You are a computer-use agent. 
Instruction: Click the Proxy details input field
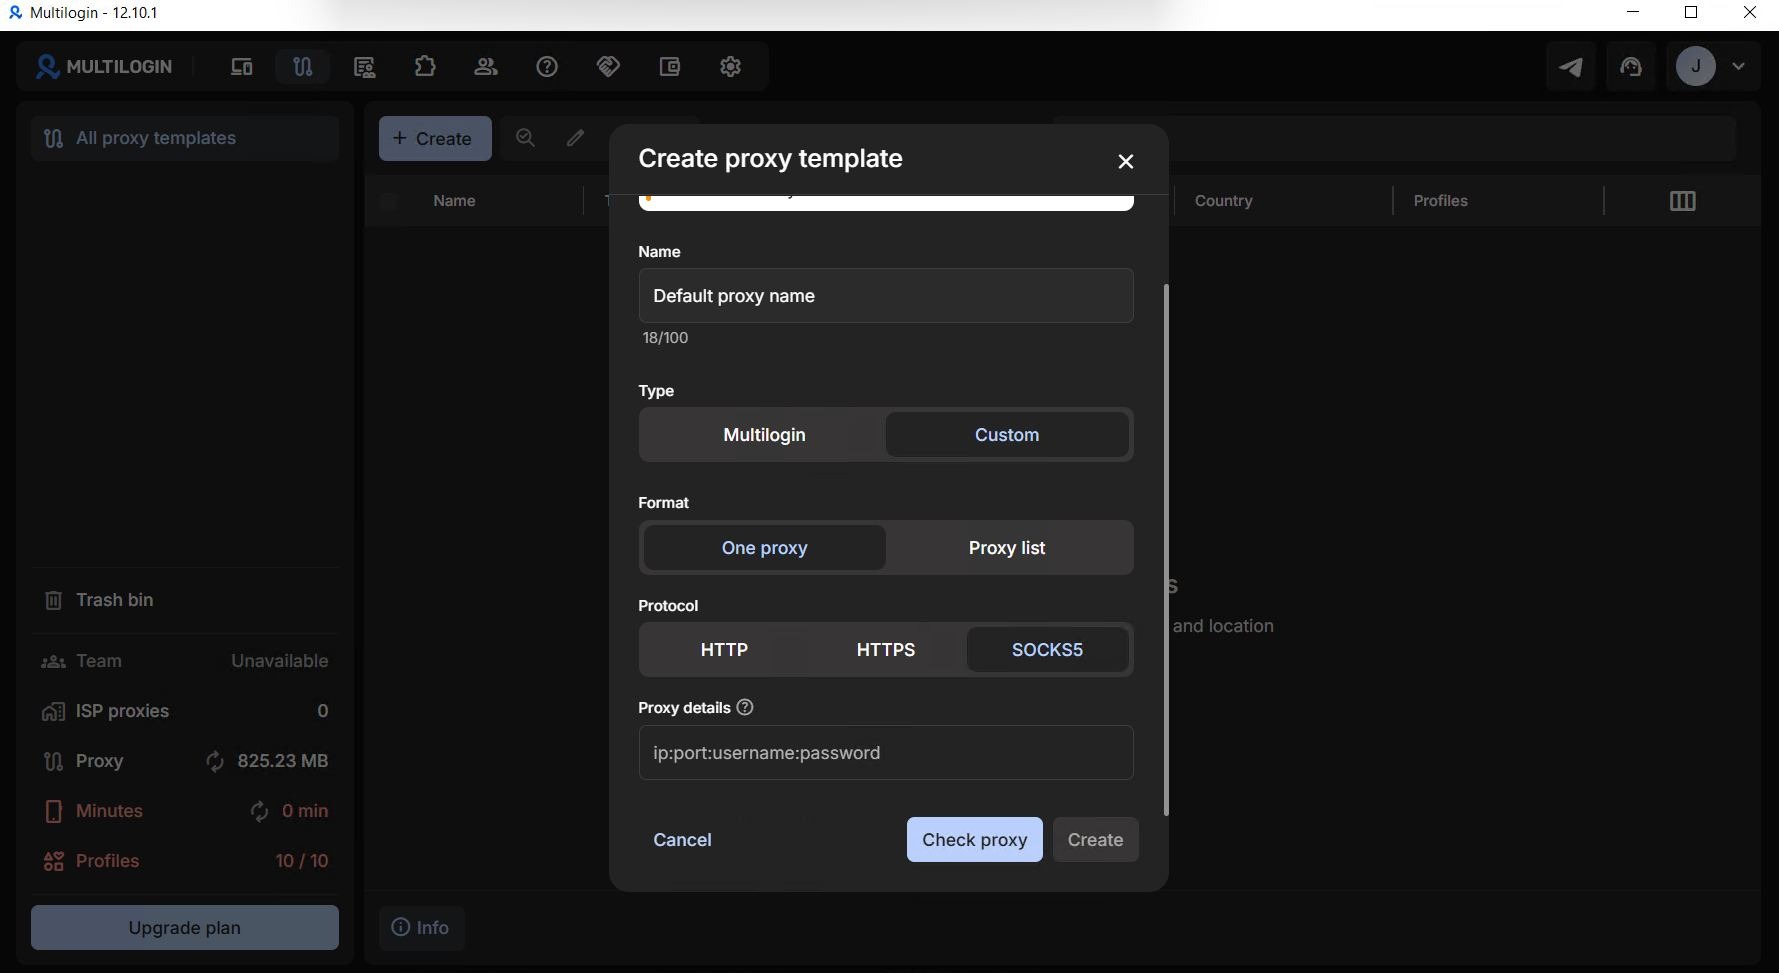click(886, 753)
